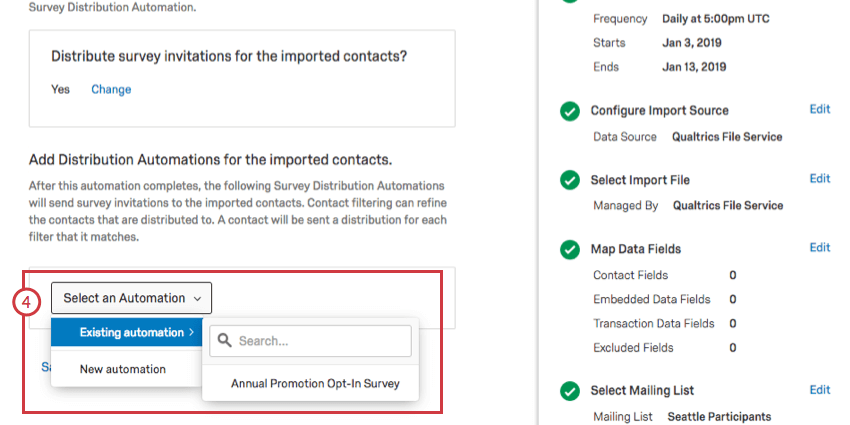Click the green checkmark beside Select Import File
The height and width of the screenshot is (425, 850).
coord(569,181)
